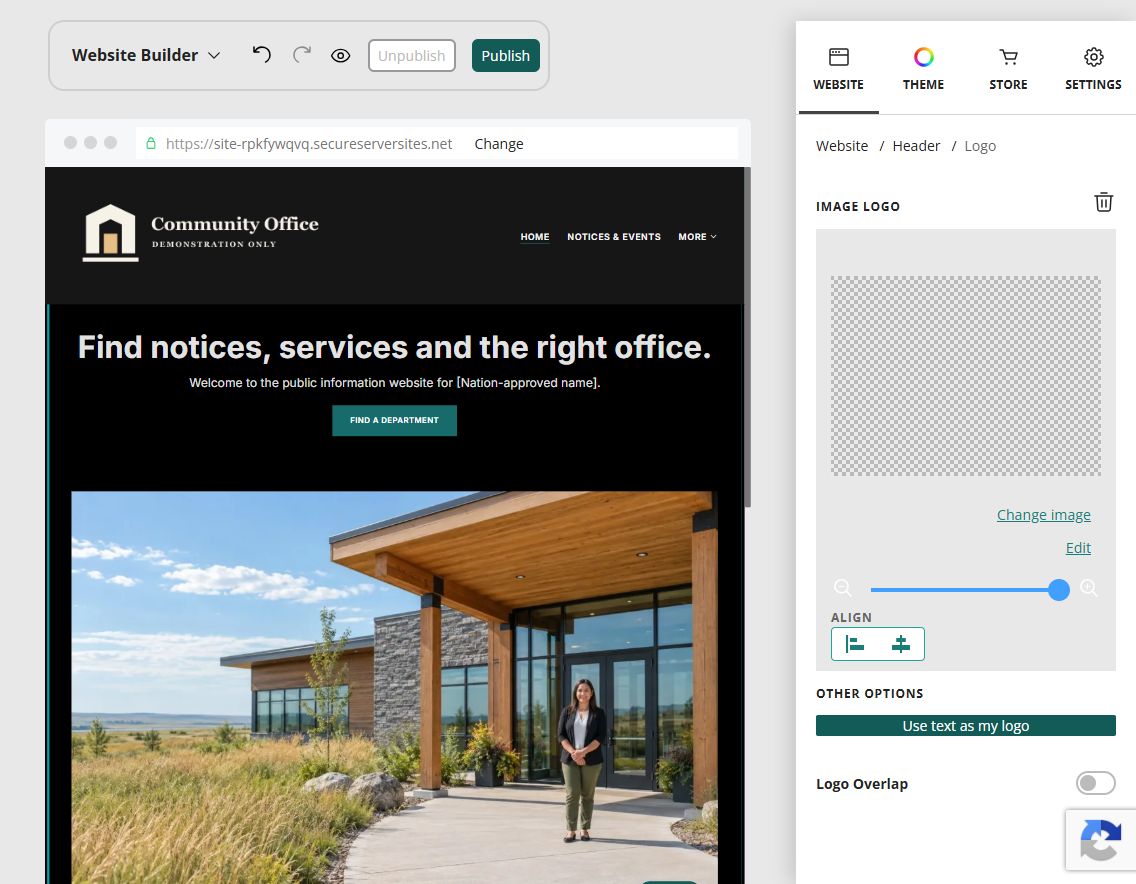Screen dimensions: 1136x884
Task: Click Change next to the site URL
Action: pos(498,143)
